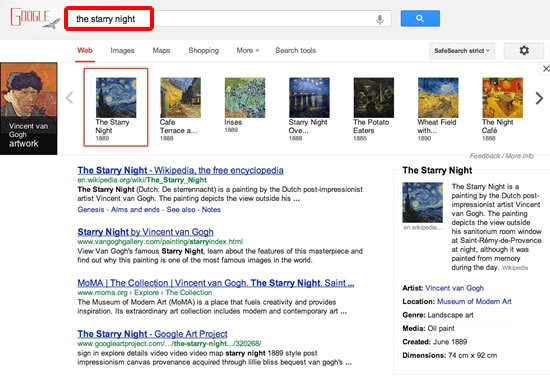The width and height of the screenshot is (550, 376).
Task: Click the Artist Vincent van Gogh link
Action: pos(455,288)
